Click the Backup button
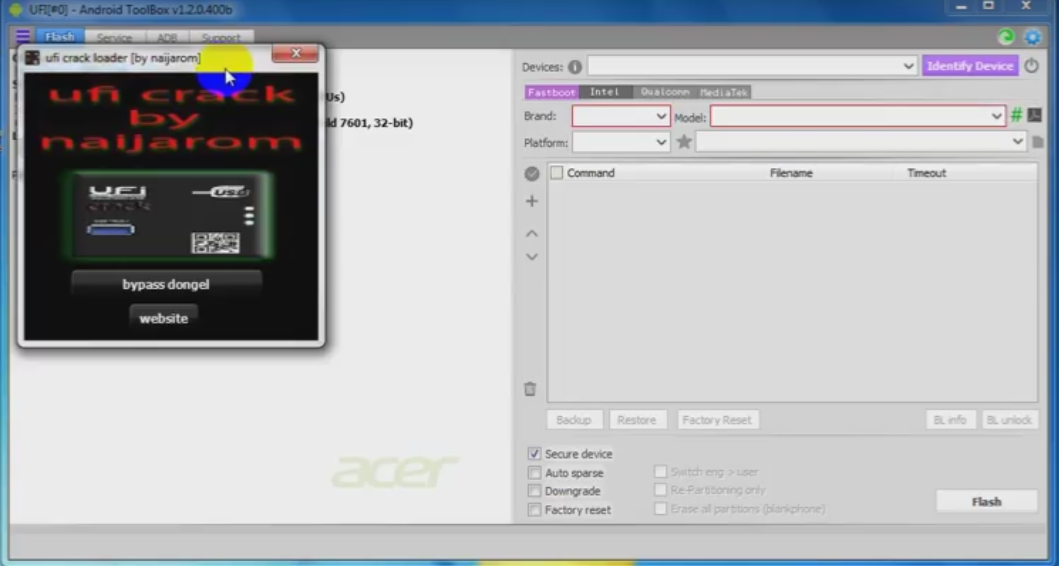1059x566 pixels. [573, 419]
